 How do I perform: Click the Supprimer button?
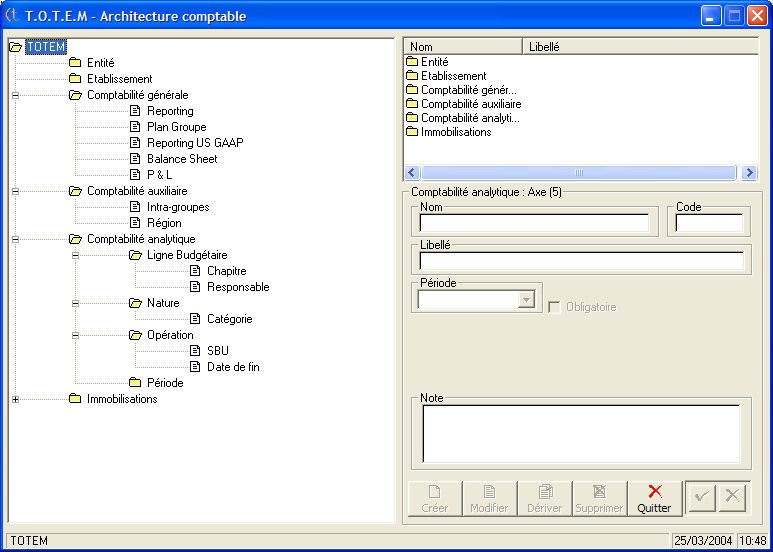[x=599, y=499]
